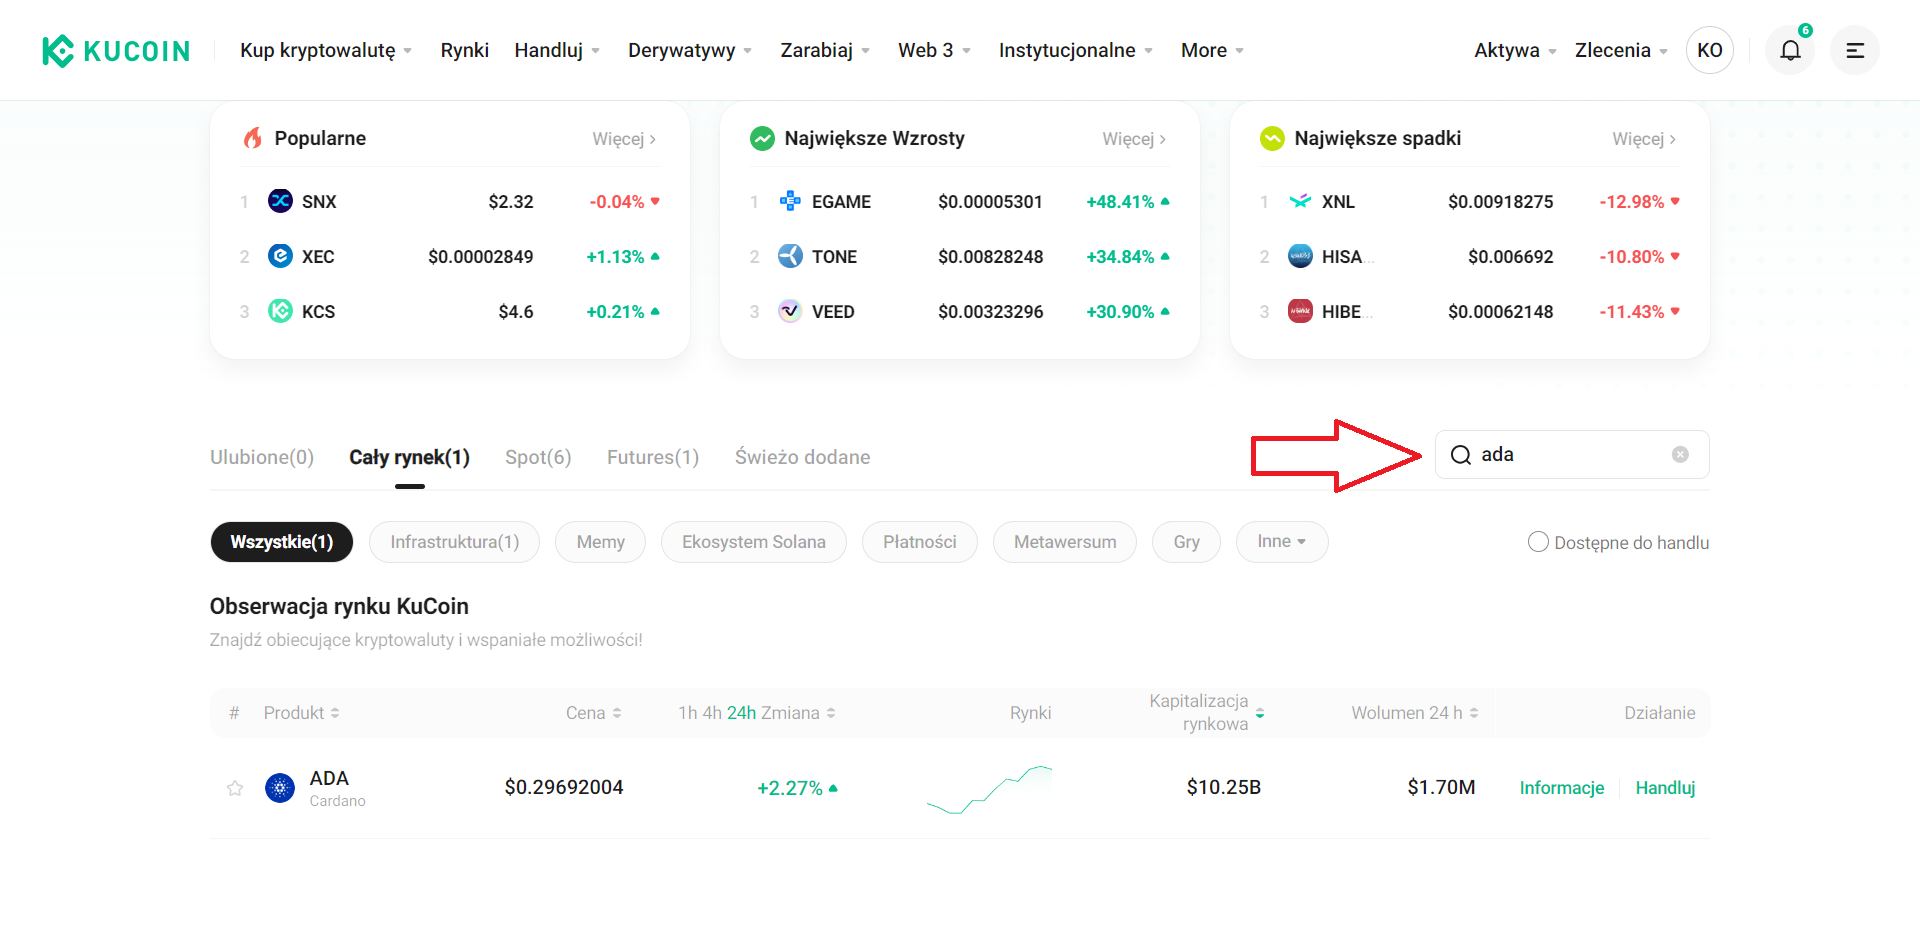1920x937 pixels.
Task: Switch to the Spot(6) tab
Action: pyautogui.click(x=538, y=457)
